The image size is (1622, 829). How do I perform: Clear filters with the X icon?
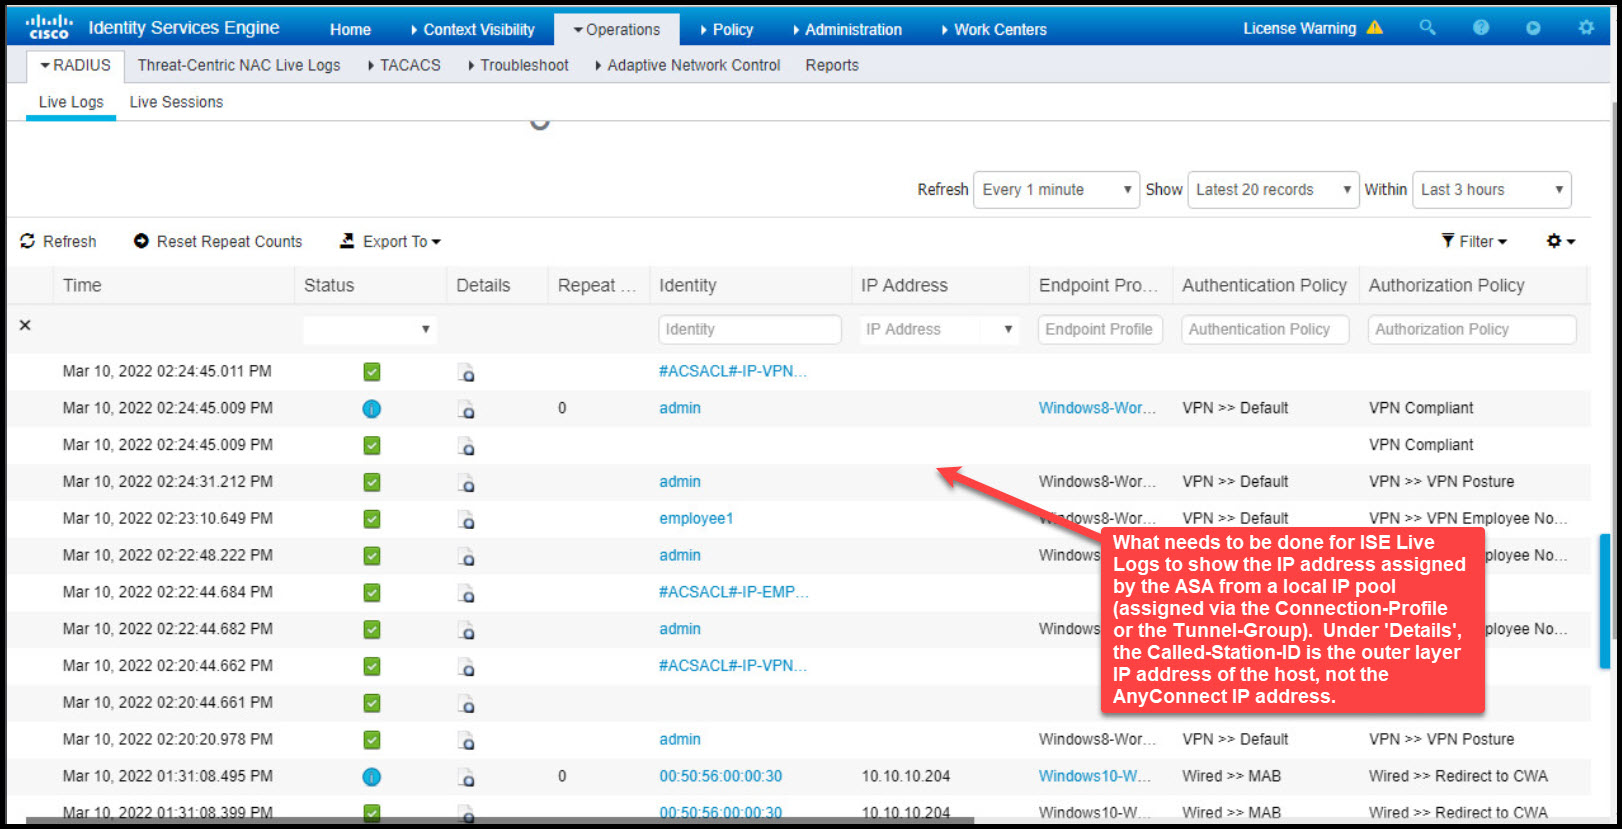pos(25,325)
